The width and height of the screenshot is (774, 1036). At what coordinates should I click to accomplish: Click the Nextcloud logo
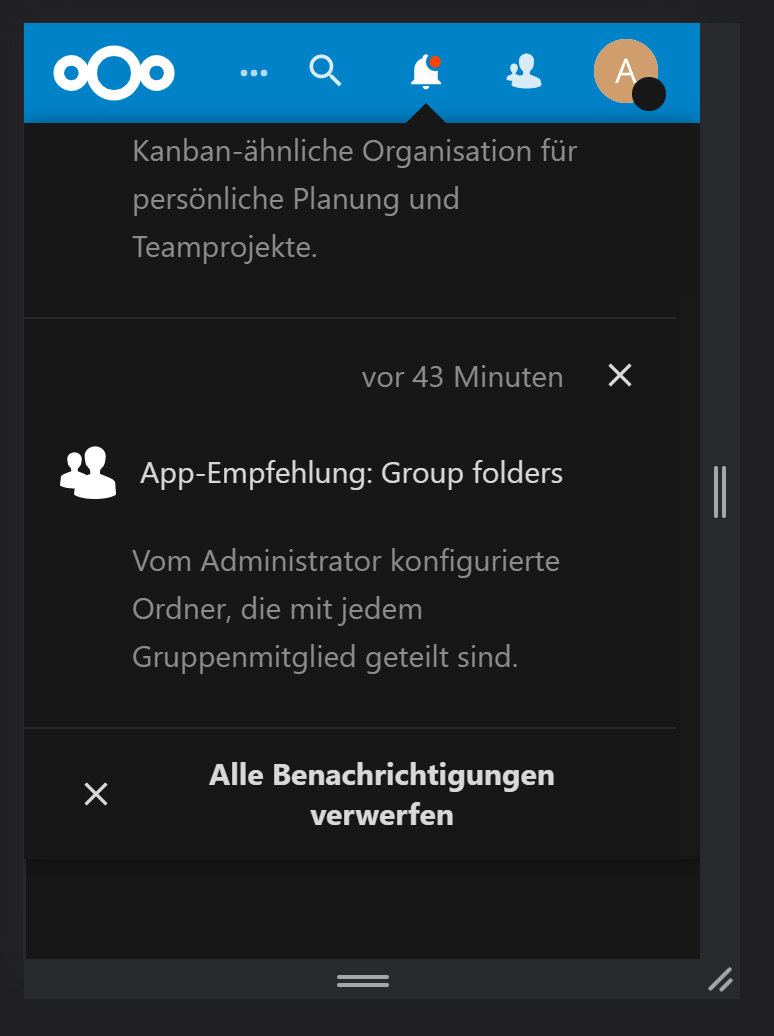115,72
